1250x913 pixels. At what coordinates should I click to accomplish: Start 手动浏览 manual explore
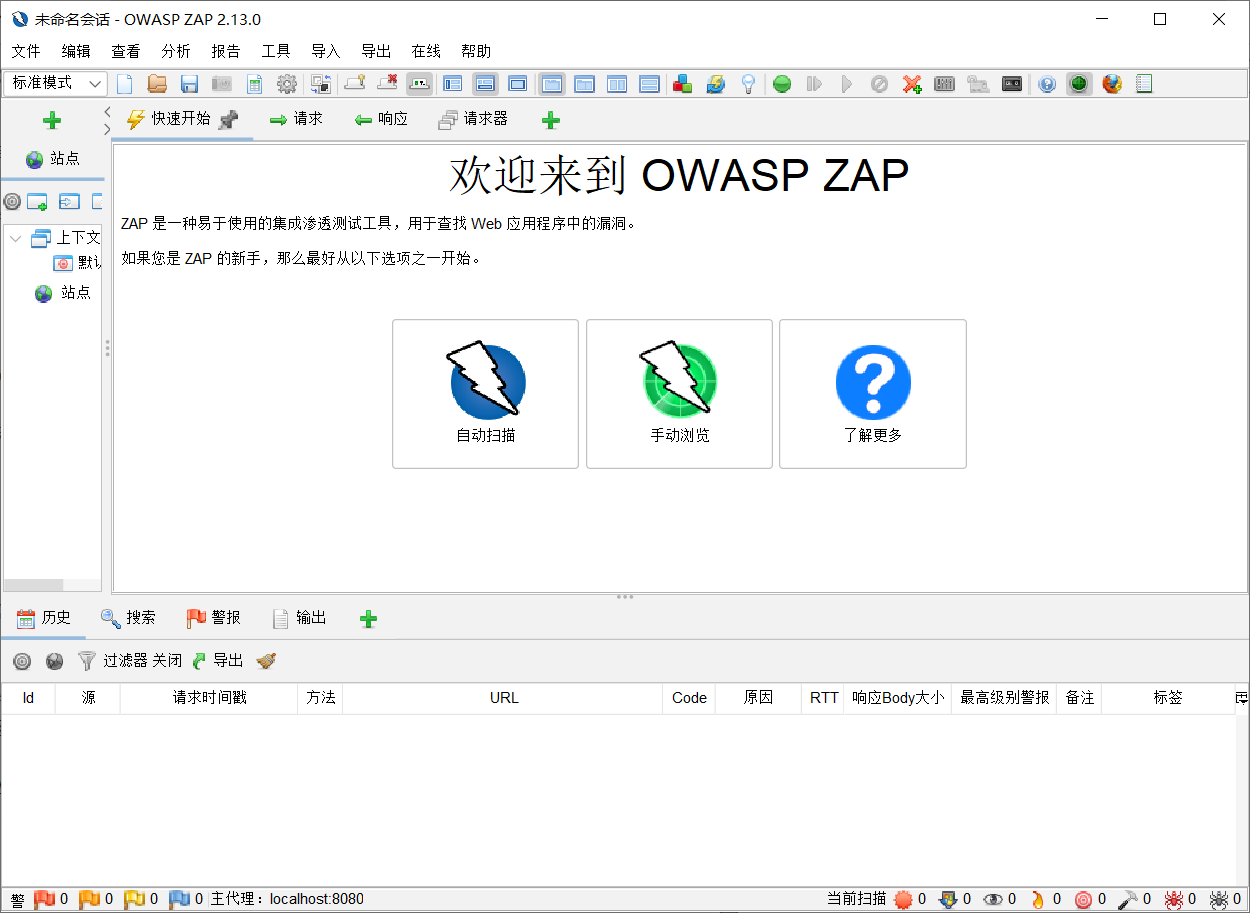click(680, 394)
